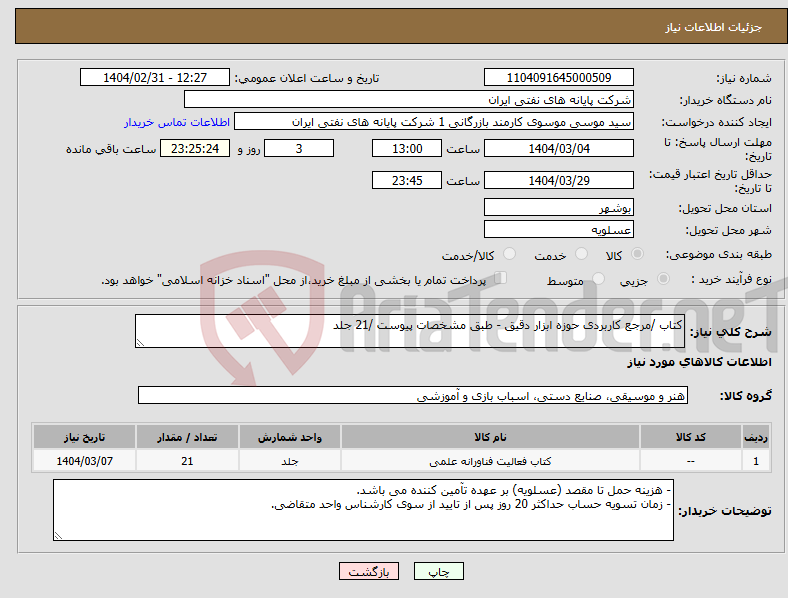Click the توضیحات خریدار notes textarea
788x598 pixels.
click(x=363, y=510)
